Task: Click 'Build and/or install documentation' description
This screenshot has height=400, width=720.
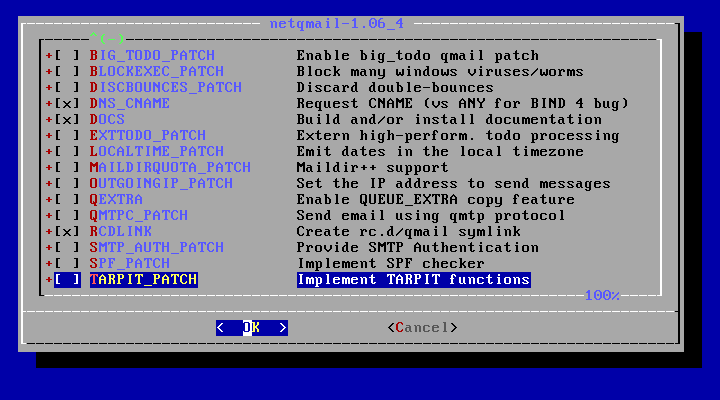Action: pos(450,119)
